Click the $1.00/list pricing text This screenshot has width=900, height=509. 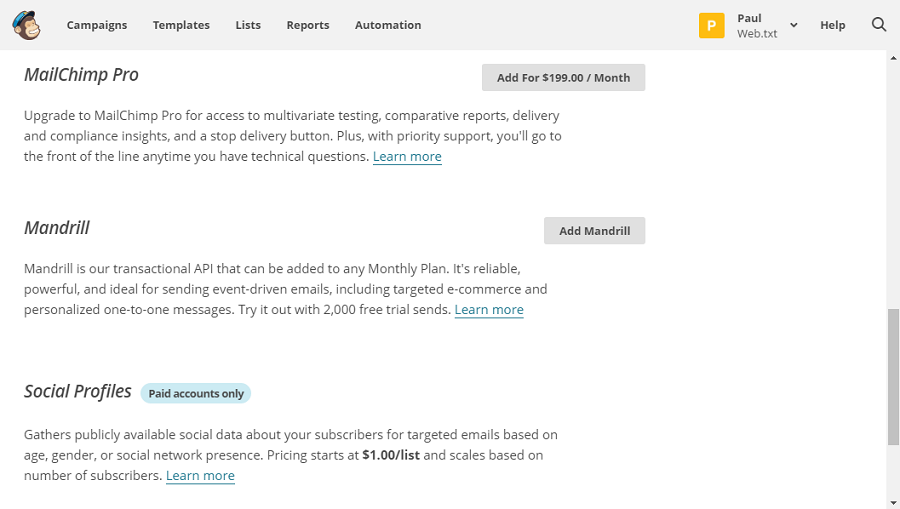tap(391, 455)
